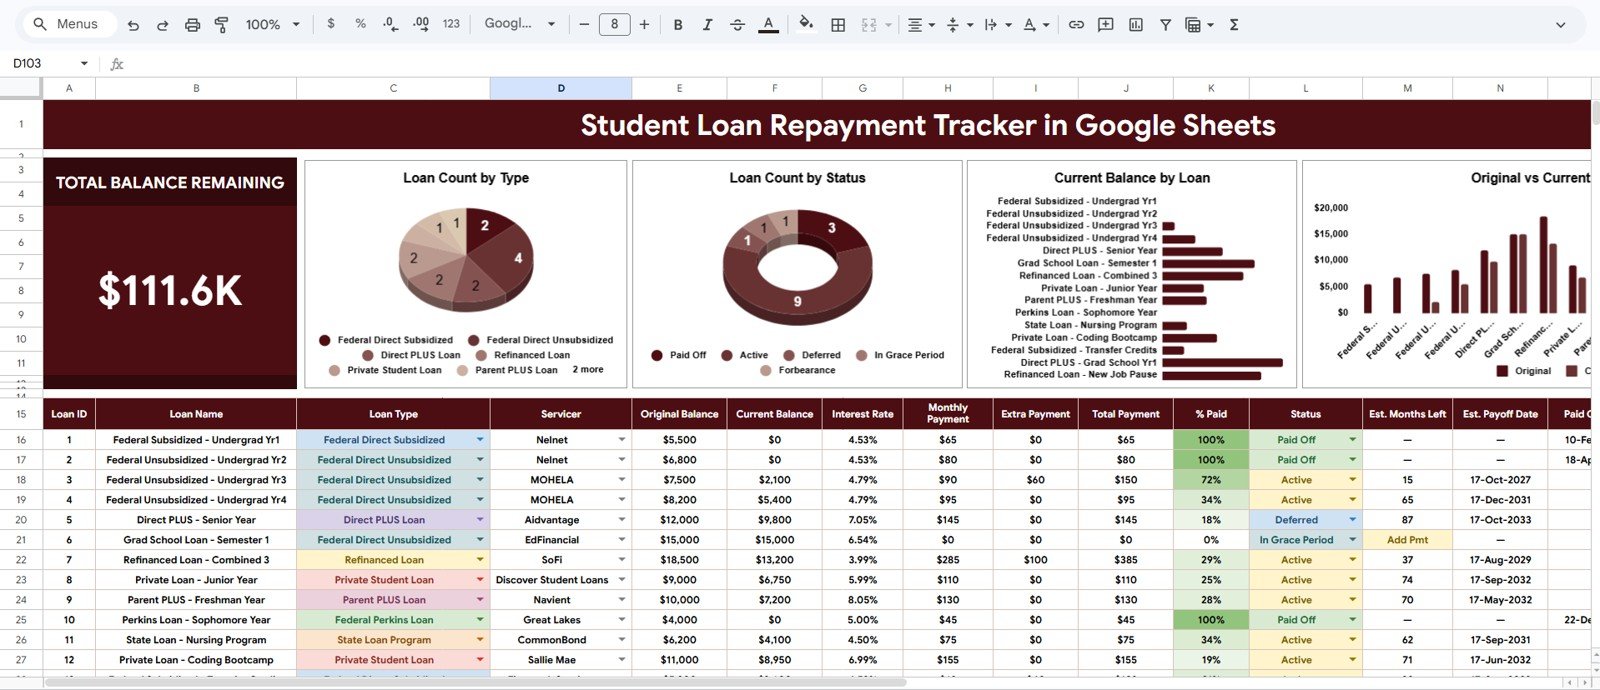Open text wrapping options

point(996,24)
